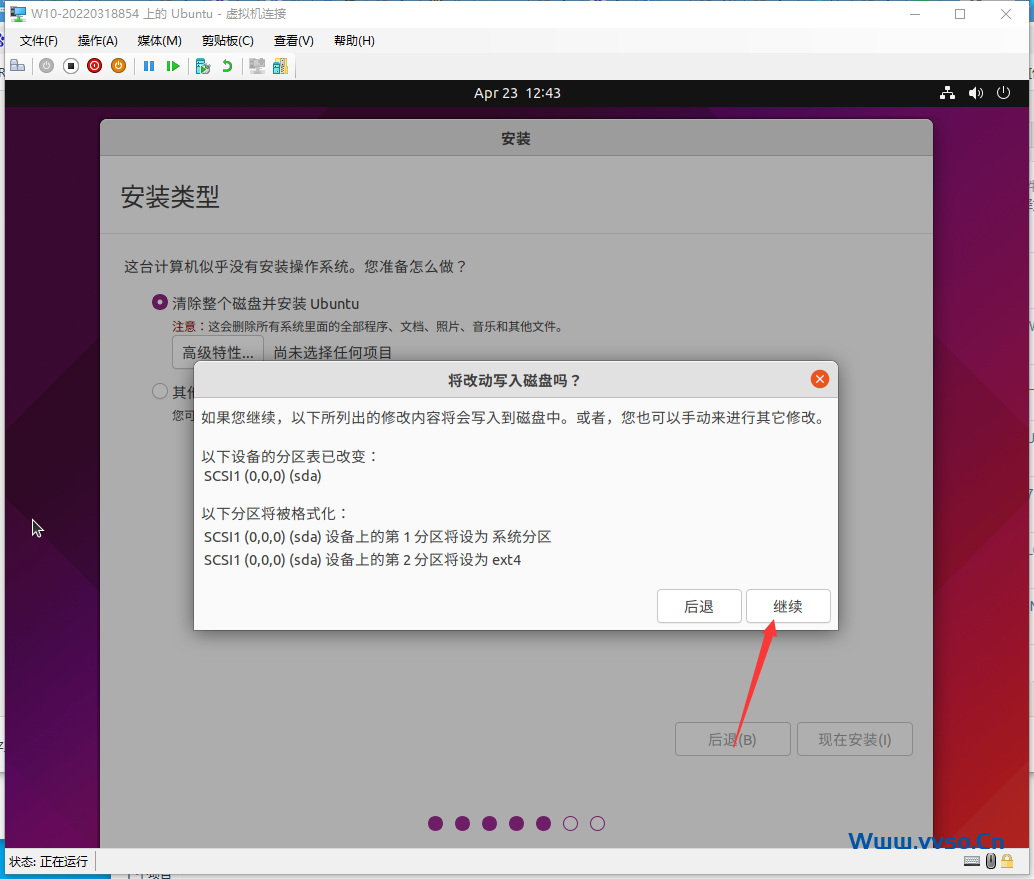This screenshot has width=1034, height=879.
Task: Pause the virtual machine
Action: pyautogui.click(x=148, y=65)
